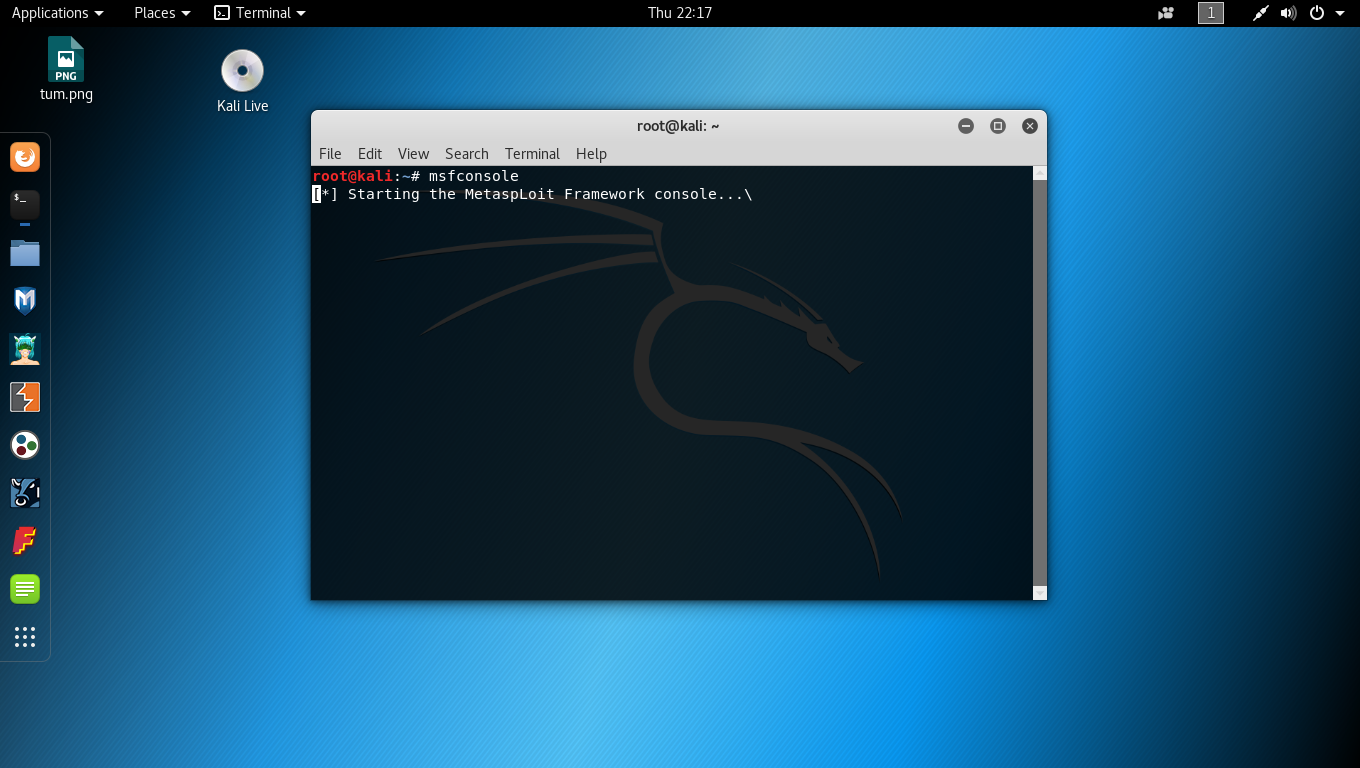Viewport: 1360px width, 768px height.
Task: Open the Terminal menu in window menubar
Action: tap(532, 153)
